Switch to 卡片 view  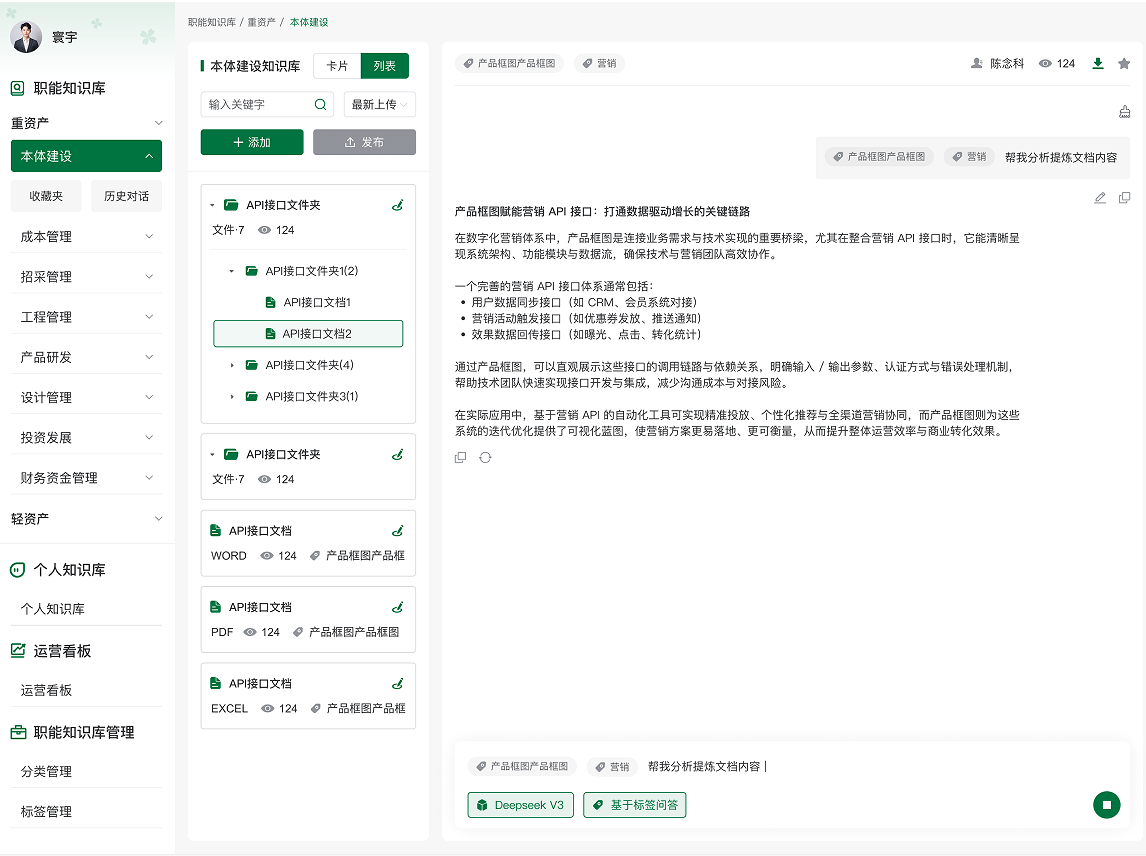[x=337, y=66]
